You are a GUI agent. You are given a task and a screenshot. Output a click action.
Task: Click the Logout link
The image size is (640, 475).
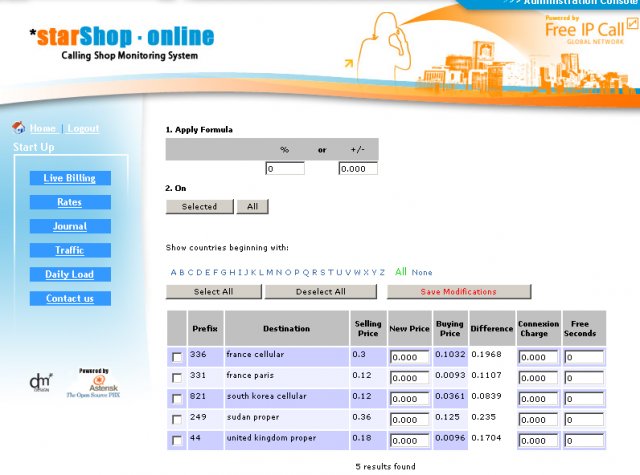point(83,129)
